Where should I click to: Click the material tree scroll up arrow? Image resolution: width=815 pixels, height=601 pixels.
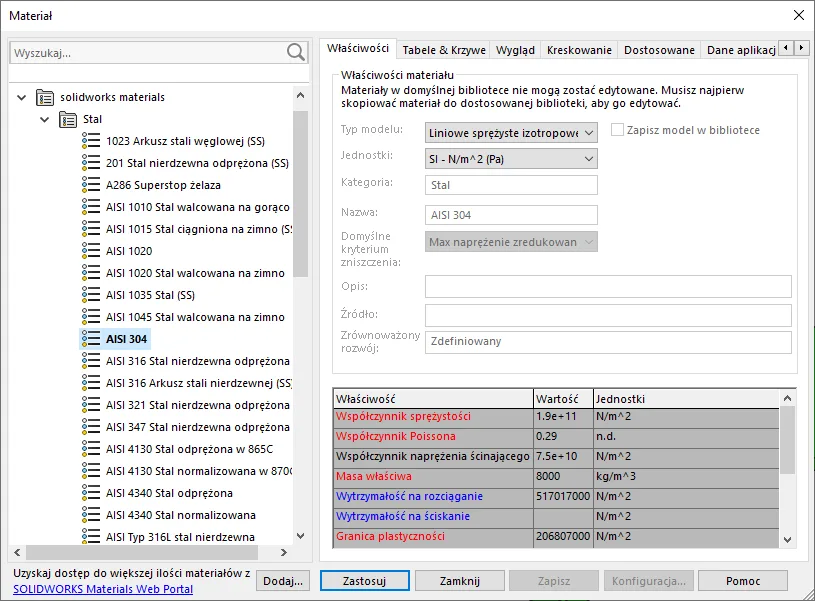click(300, 96)
